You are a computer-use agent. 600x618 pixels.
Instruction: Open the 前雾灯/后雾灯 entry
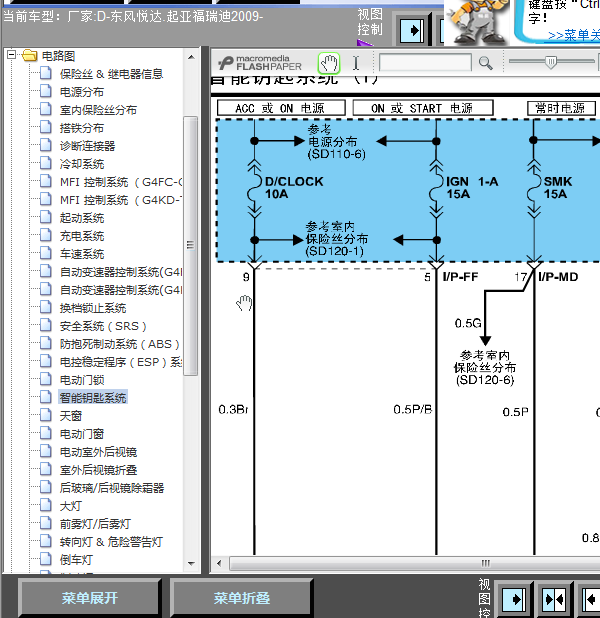[95, 525]
